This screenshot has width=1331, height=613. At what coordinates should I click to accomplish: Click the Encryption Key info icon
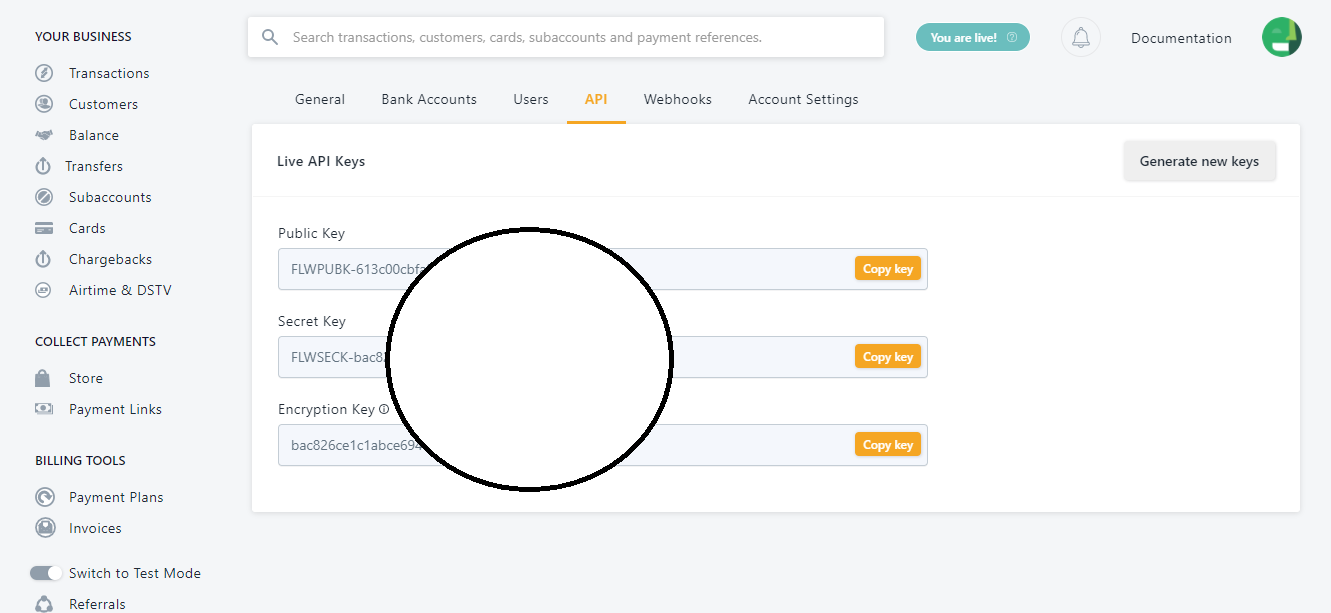coord(384,409)
